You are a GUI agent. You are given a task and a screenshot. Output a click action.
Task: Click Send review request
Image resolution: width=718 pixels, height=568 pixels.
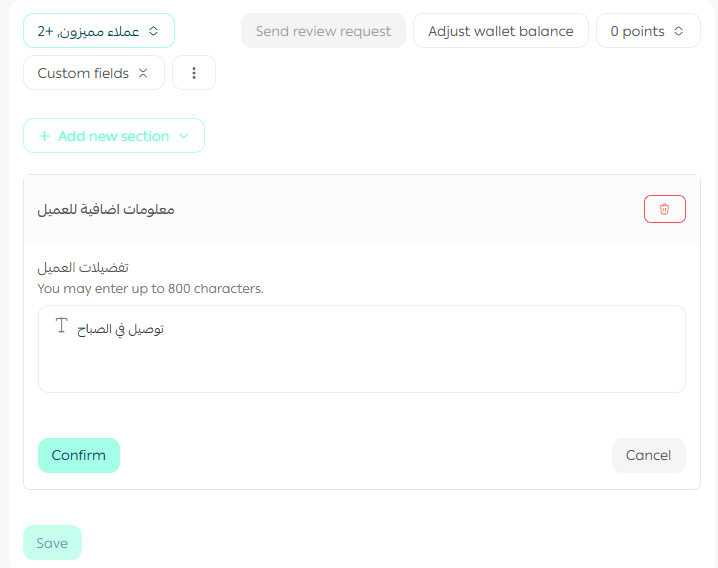pyautogui.click(x=323, y=31)
